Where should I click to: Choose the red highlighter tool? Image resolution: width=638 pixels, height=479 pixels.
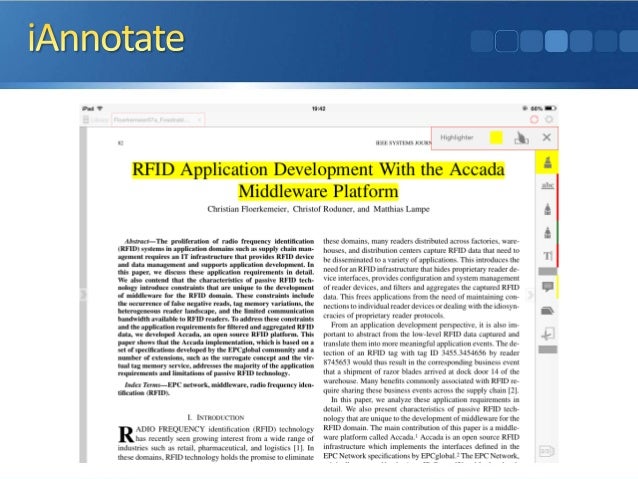point(548,209)
